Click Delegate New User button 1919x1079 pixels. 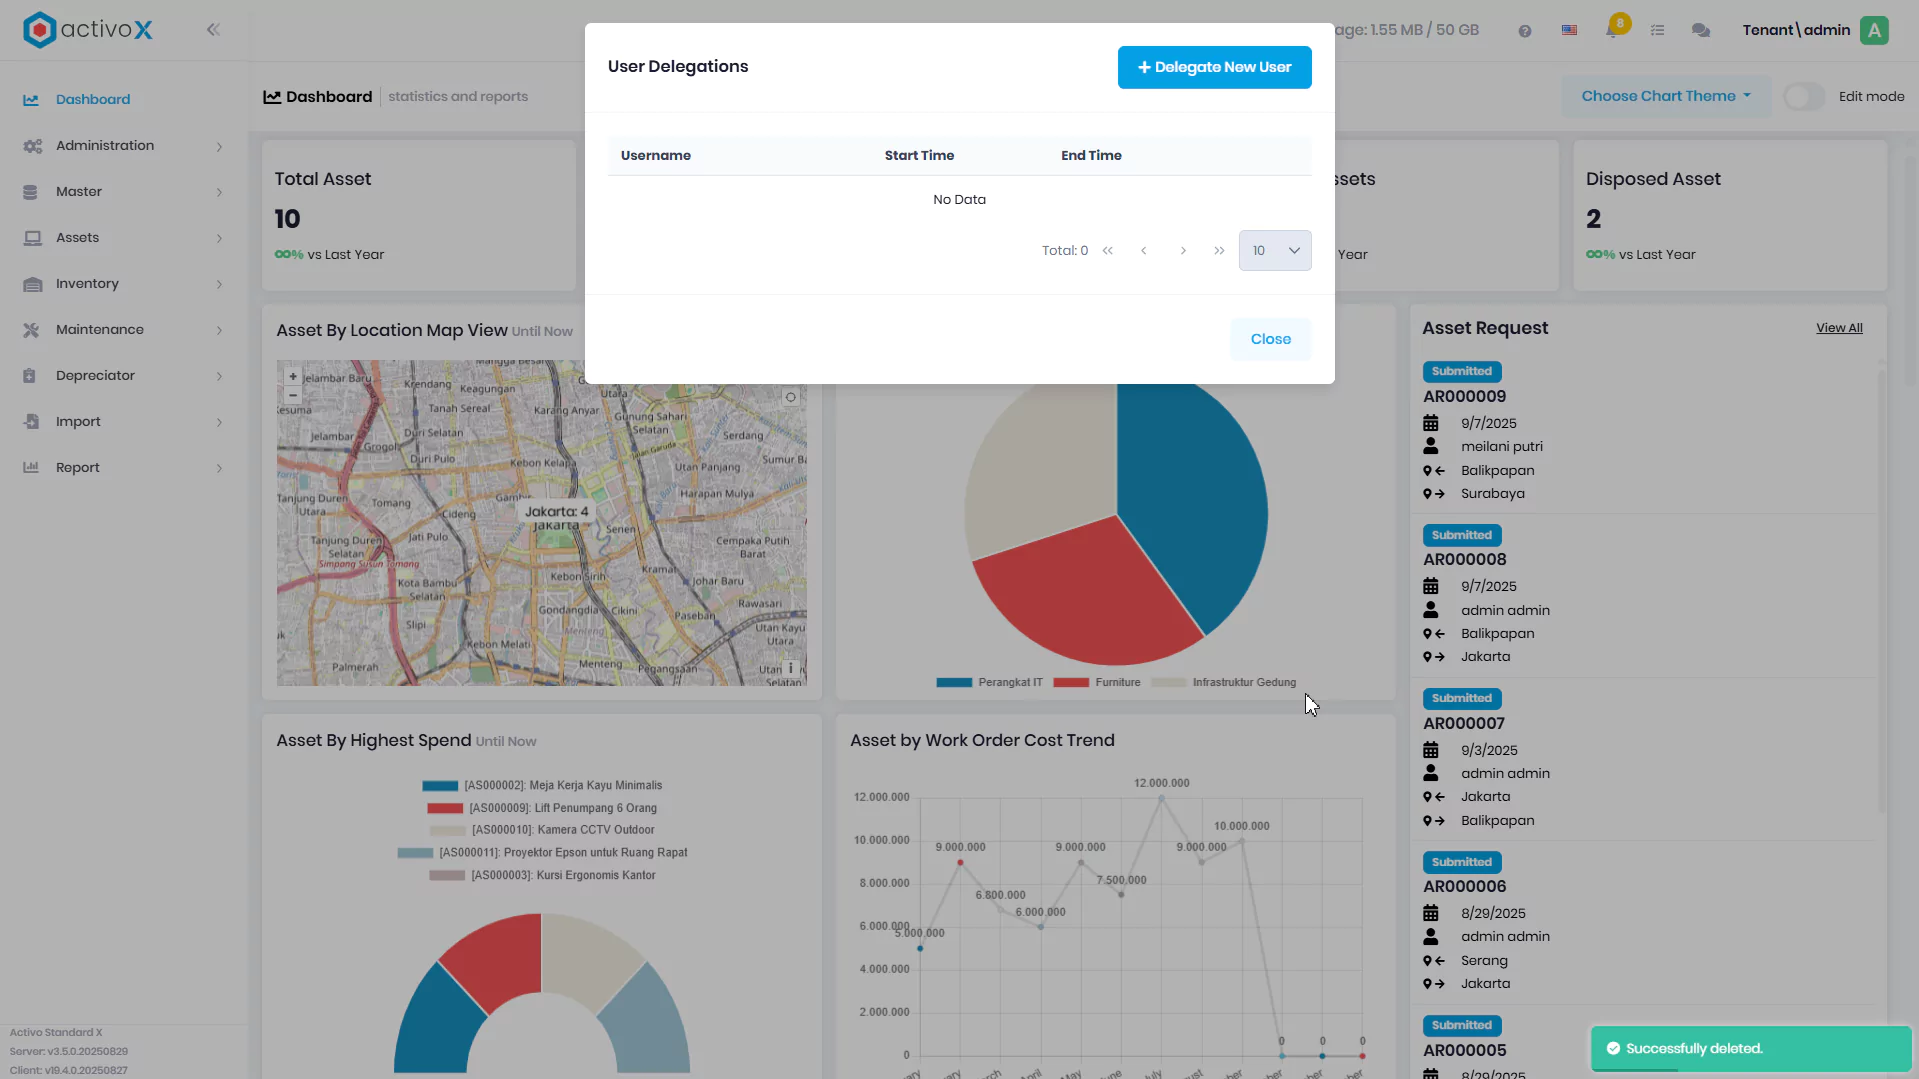click(1215, 68)
